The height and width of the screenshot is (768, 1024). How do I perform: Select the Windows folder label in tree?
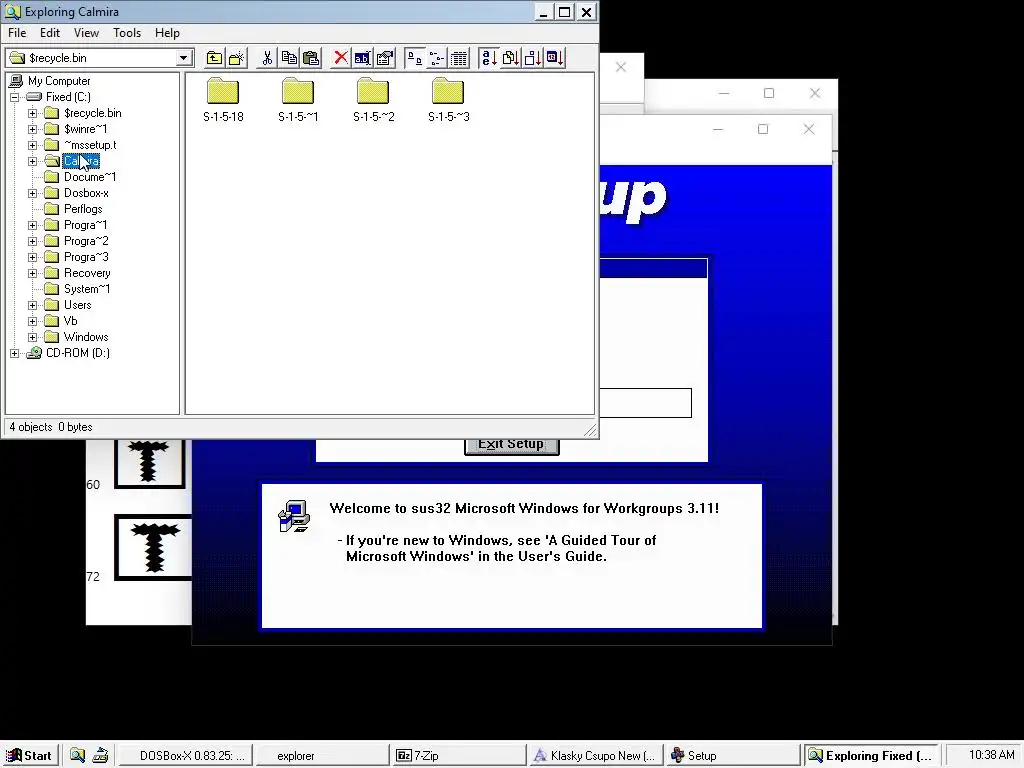pos(86,337)
